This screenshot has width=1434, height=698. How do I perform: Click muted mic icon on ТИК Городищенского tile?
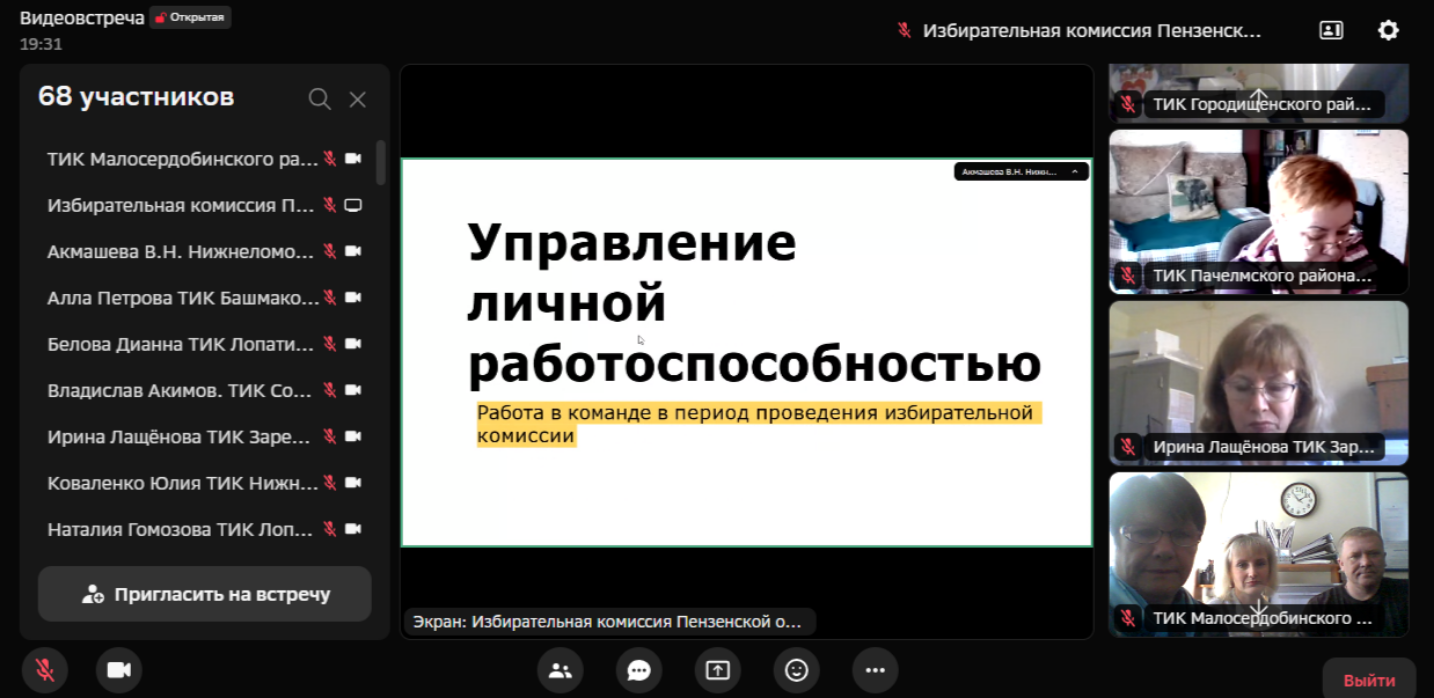coord(1128,104)
